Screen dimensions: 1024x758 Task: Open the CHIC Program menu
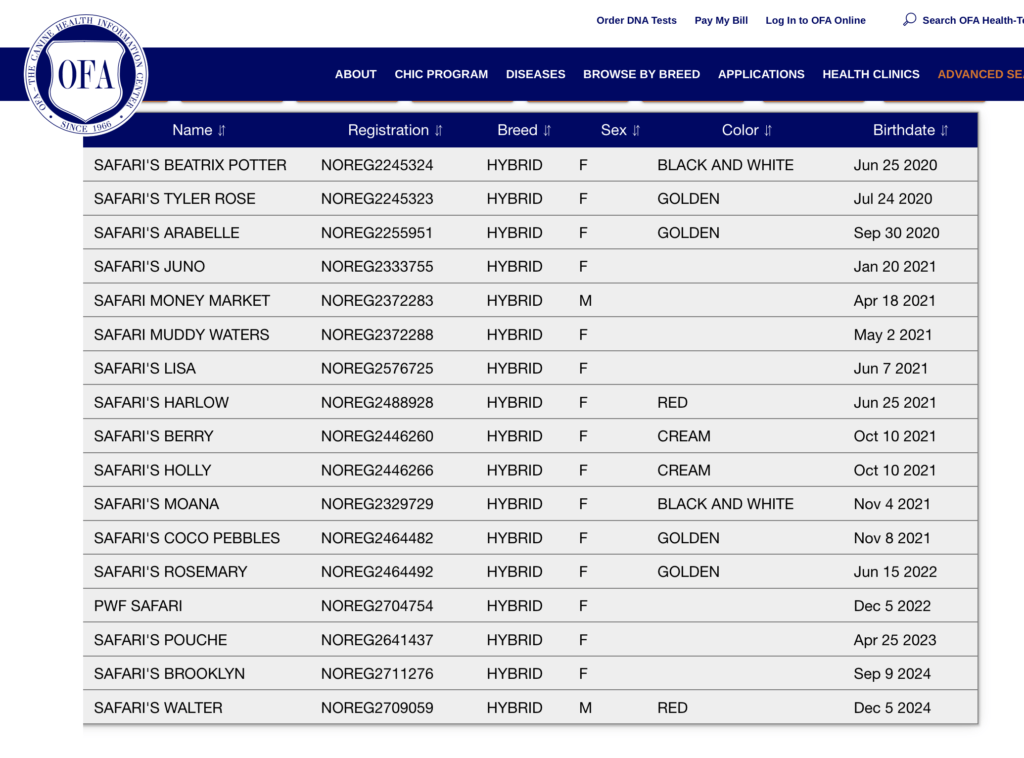coord(441,74)
